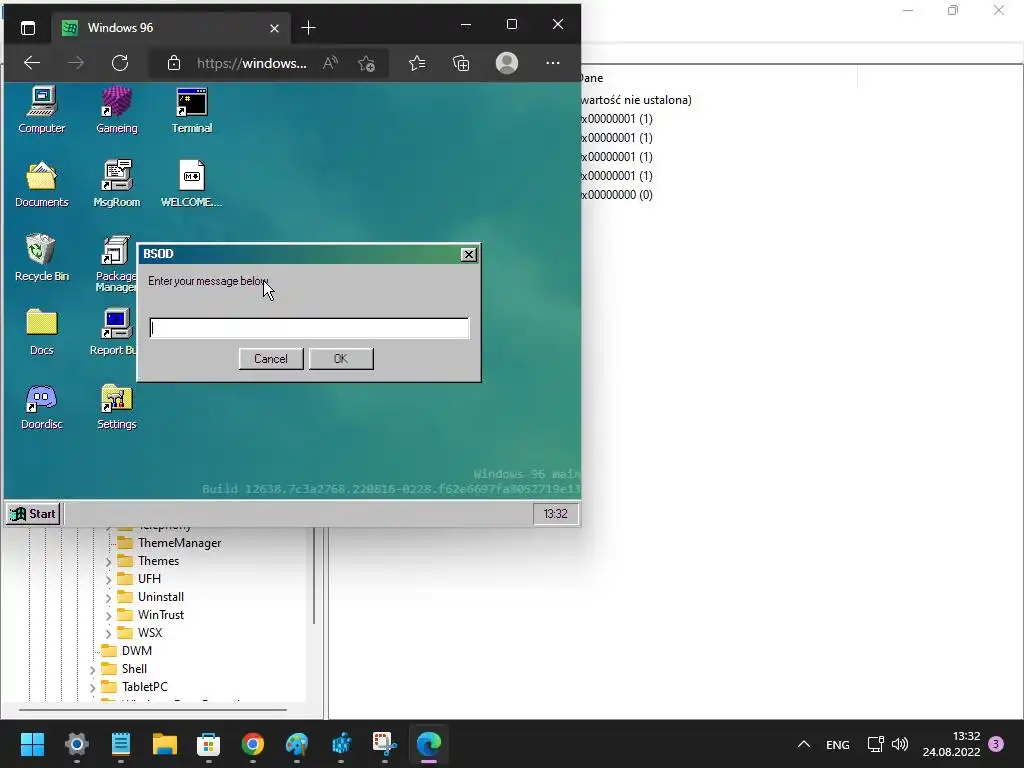
Task: Open the Recycle Bin icon
Action: pyautogui.click(x=42, y=258)
